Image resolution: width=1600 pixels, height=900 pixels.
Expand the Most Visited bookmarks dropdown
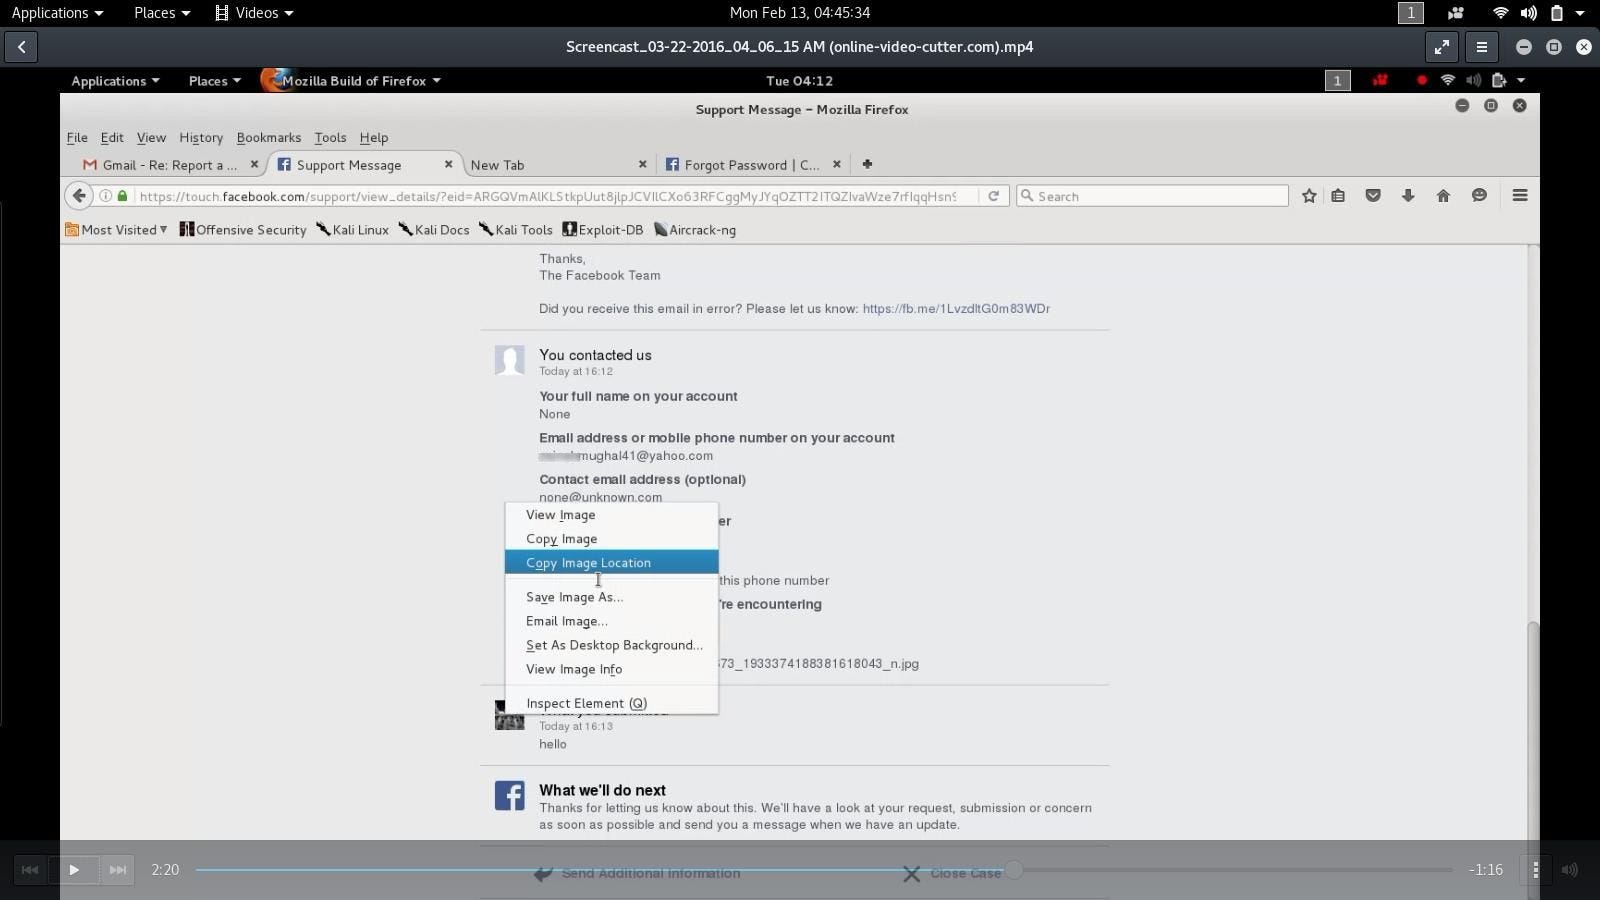tap(116, 230)
